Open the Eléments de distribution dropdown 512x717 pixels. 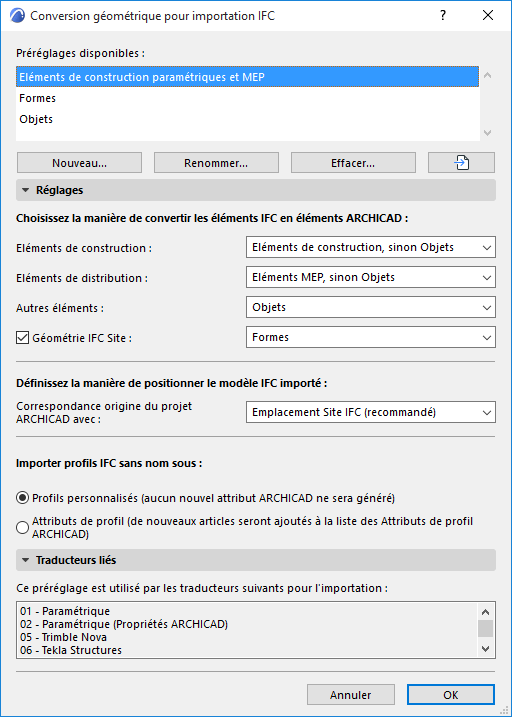click(x=371, y=277)
